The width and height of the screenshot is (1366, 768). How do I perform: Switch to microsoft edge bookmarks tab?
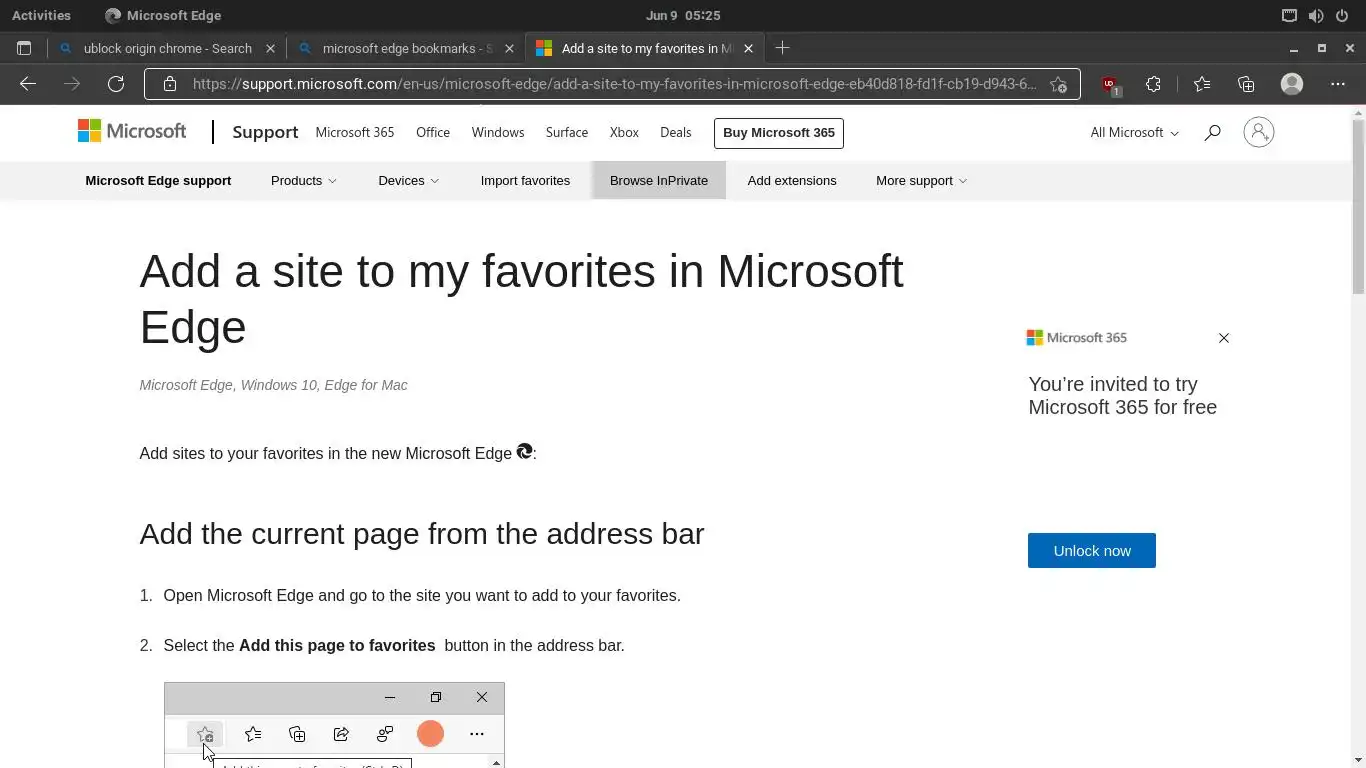[406, 48]
